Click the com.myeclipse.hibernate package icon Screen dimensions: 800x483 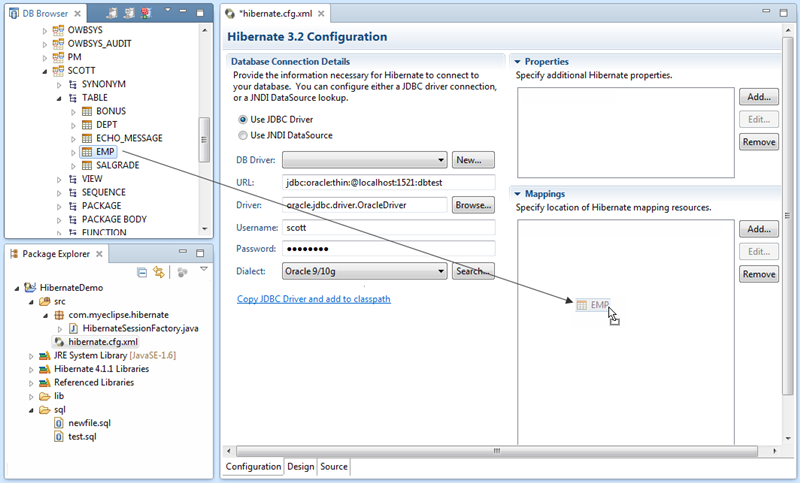click(x=59, y=314)
